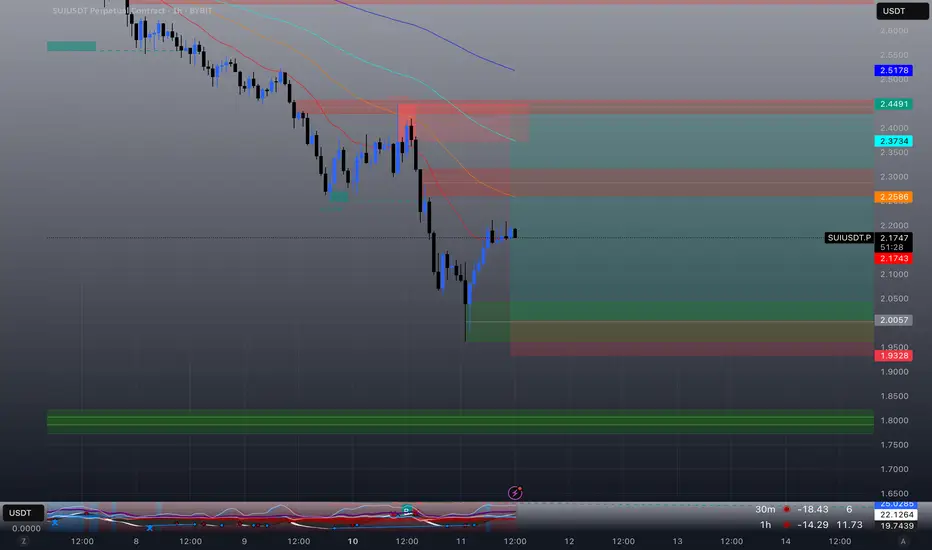The width and height of the screenshot is (932, 550).
Task: Click the 0.0000 value beside the indicator pane
Action: click(x=26, y=528)
